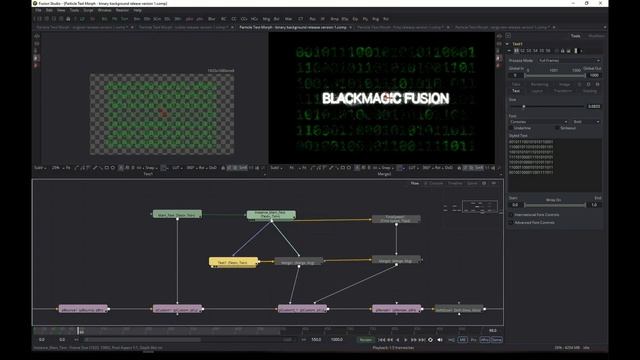The height and width of the screenshot is (360, 640).
Task: Select the pRender1 node
Action: [x=396, y=309]
